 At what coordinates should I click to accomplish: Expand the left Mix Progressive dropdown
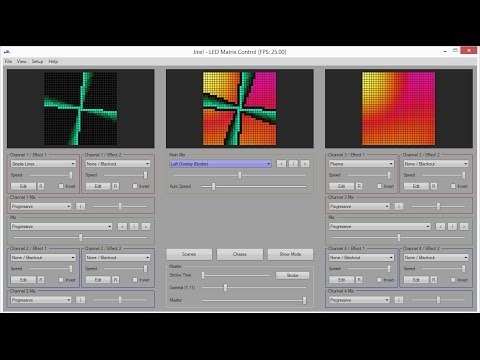tap(61, 227)
